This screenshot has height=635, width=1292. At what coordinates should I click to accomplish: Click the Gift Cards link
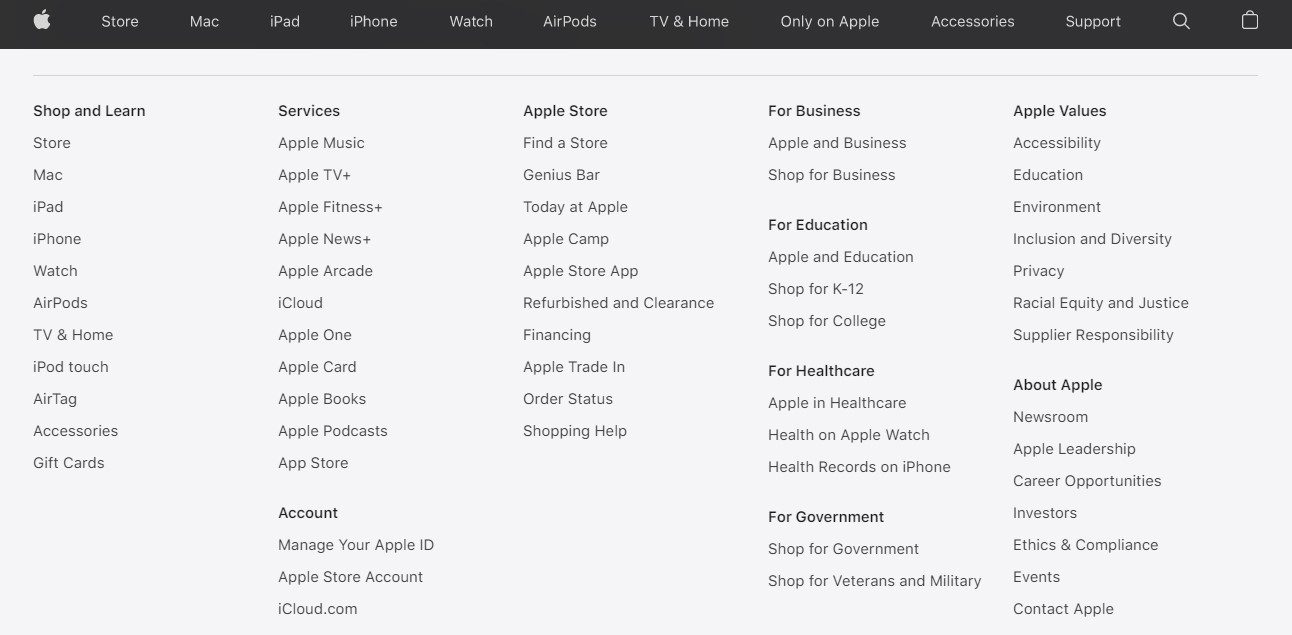pyautogui.click(x=68, y=462)
